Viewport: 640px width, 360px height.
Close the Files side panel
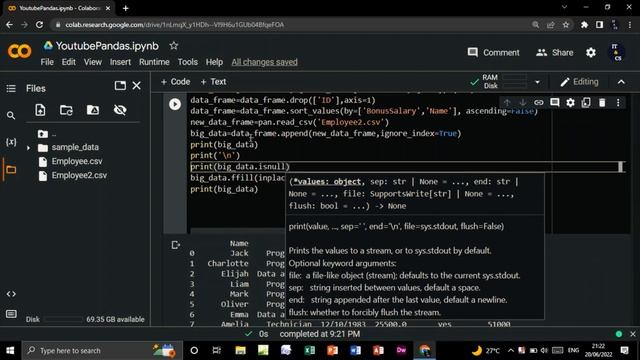tap(136, 85)
